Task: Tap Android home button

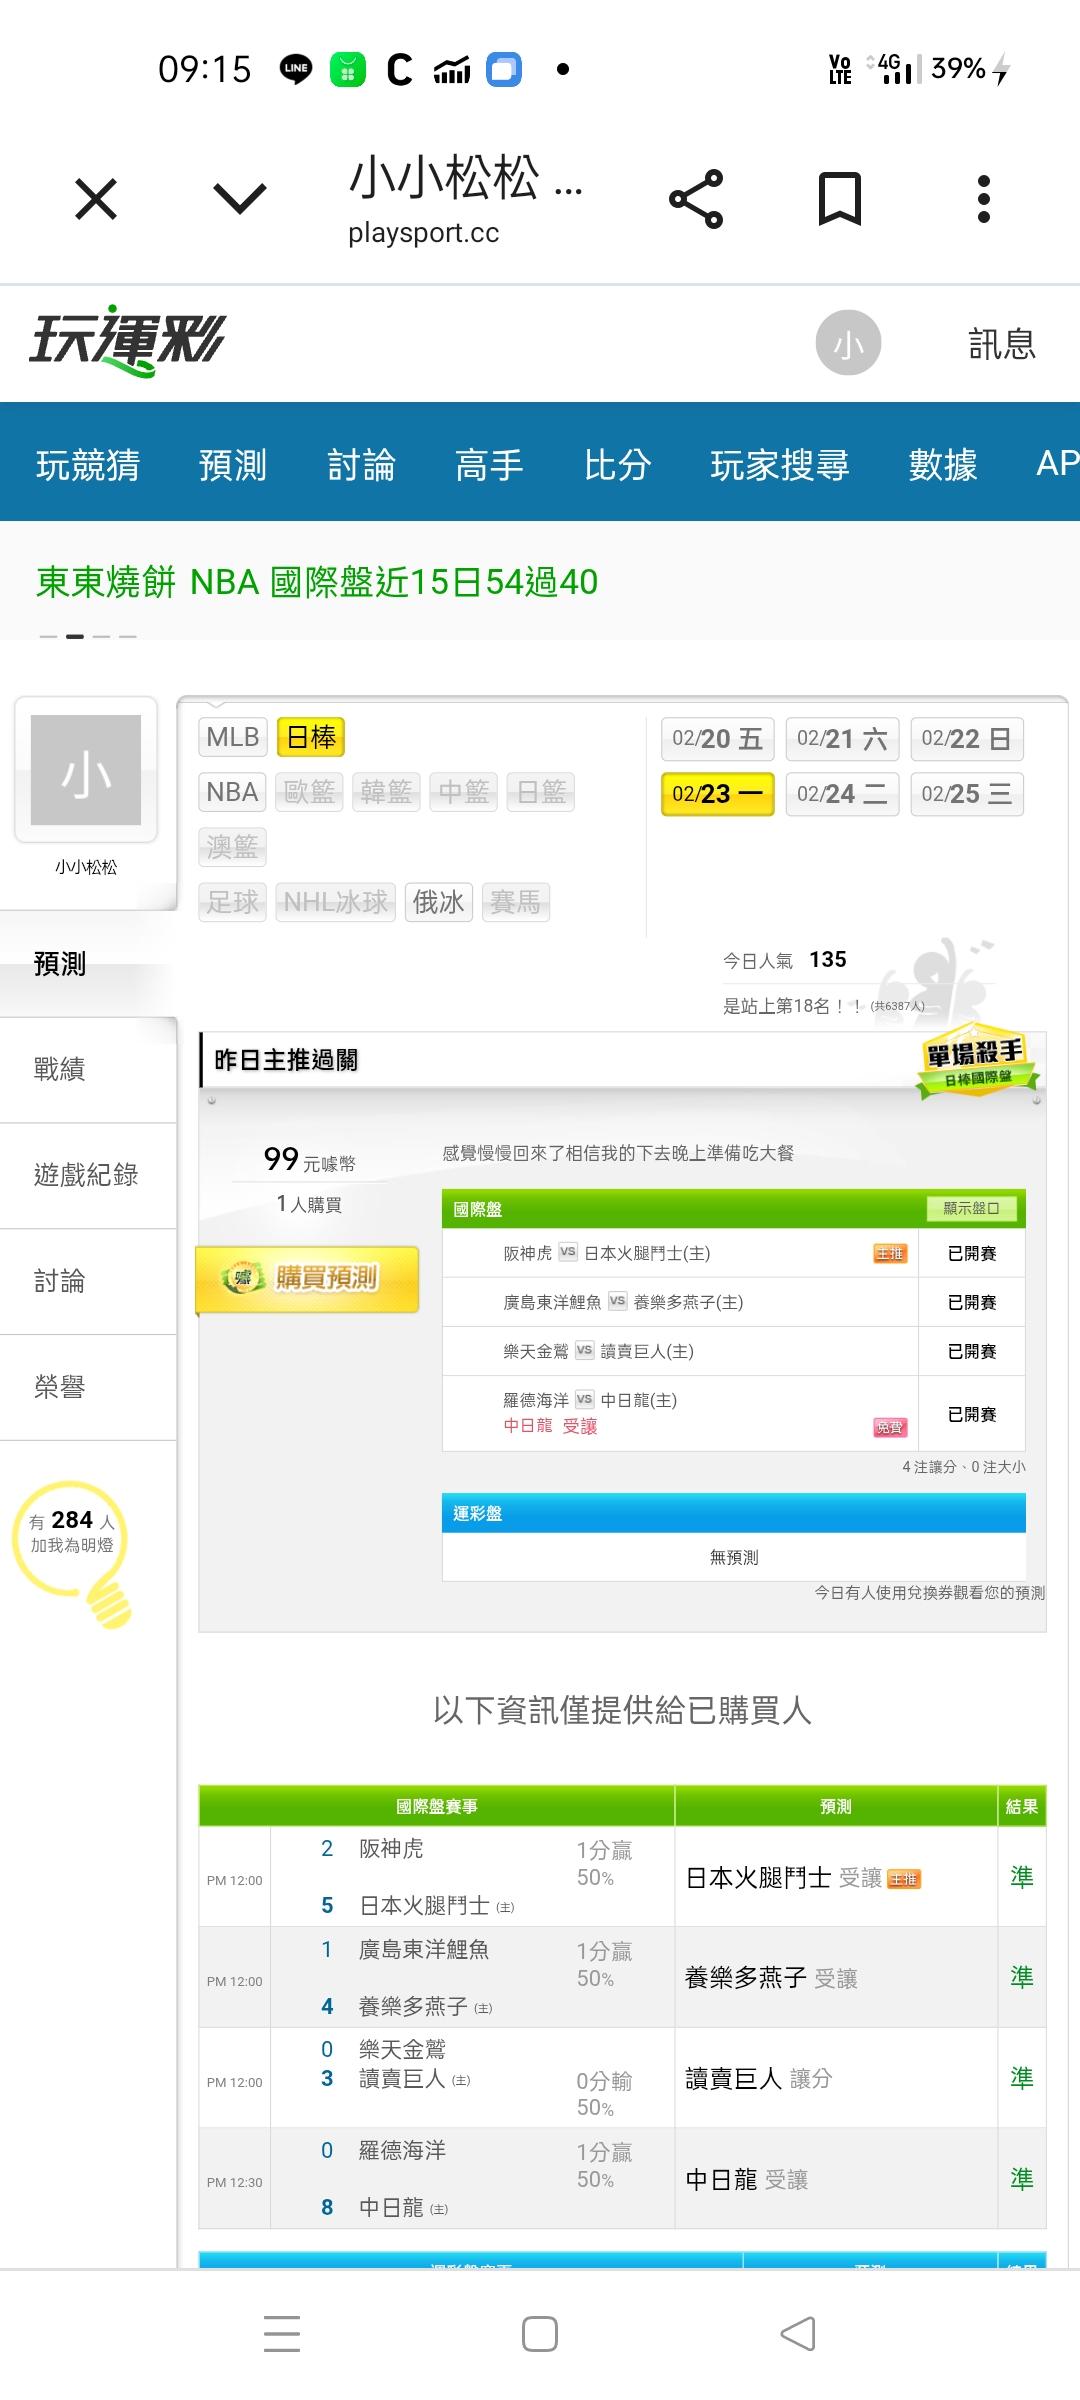Action: (x=540, y=2334)
